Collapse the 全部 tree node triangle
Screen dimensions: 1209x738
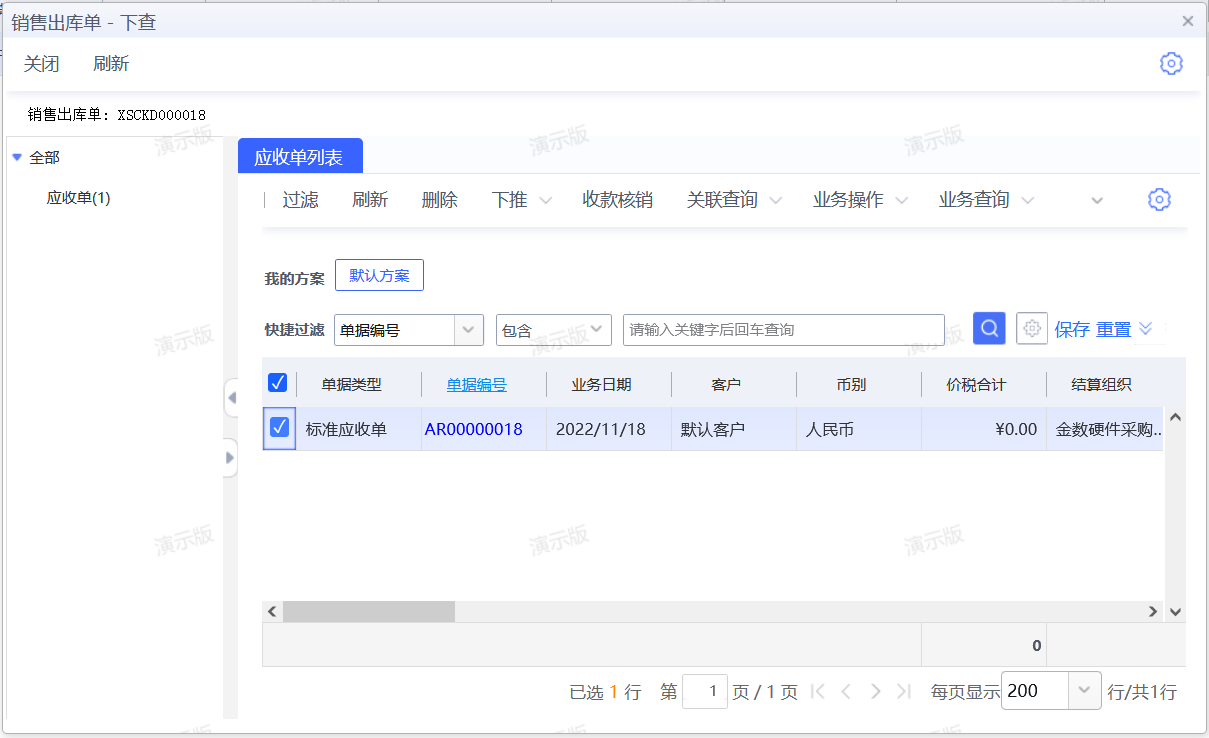coord(17,157)
